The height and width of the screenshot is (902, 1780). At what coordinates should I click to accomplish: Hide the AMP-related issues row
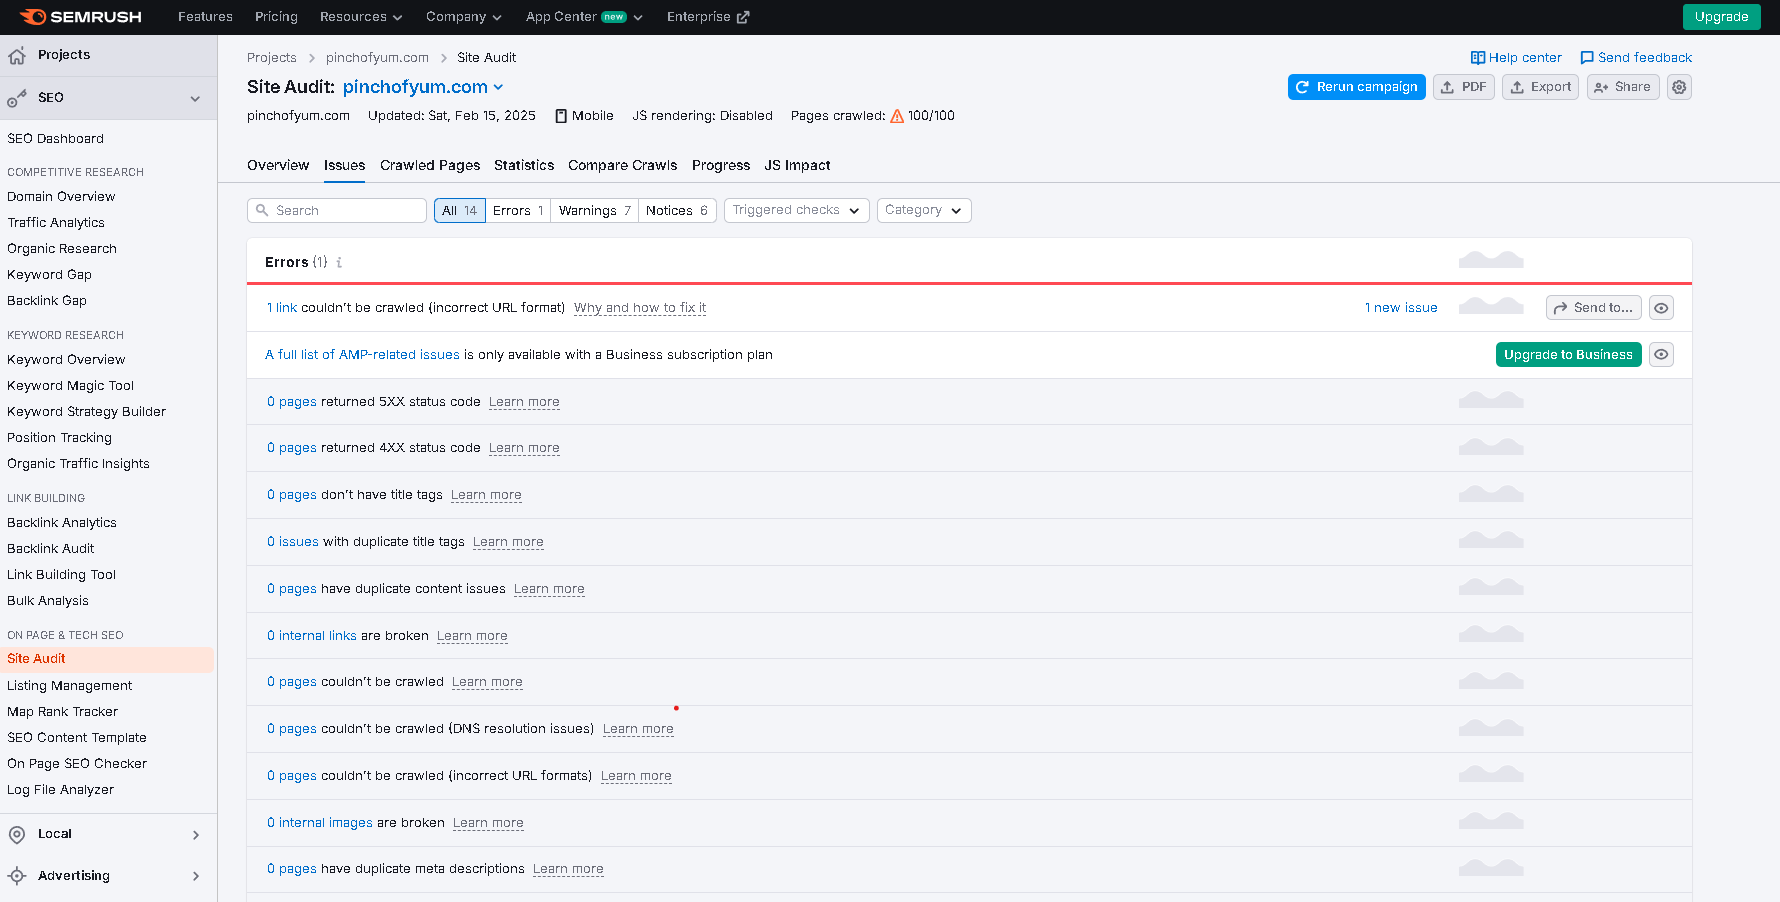click(x=1661, y=355)
